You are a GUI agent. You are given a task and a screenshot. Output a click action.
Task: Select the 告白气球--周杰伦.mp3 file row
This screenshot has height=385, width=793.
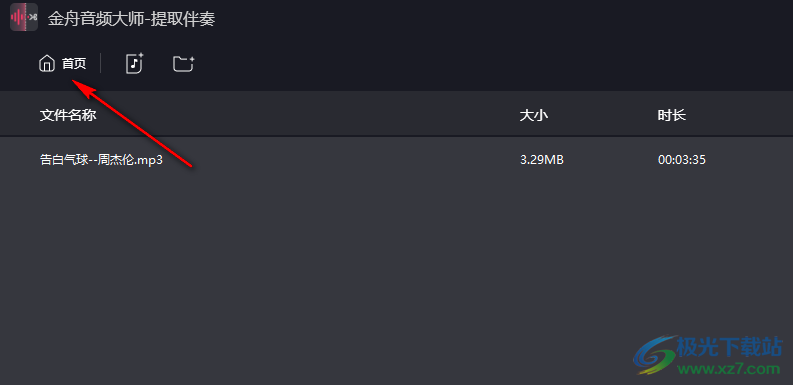(396, 160)
